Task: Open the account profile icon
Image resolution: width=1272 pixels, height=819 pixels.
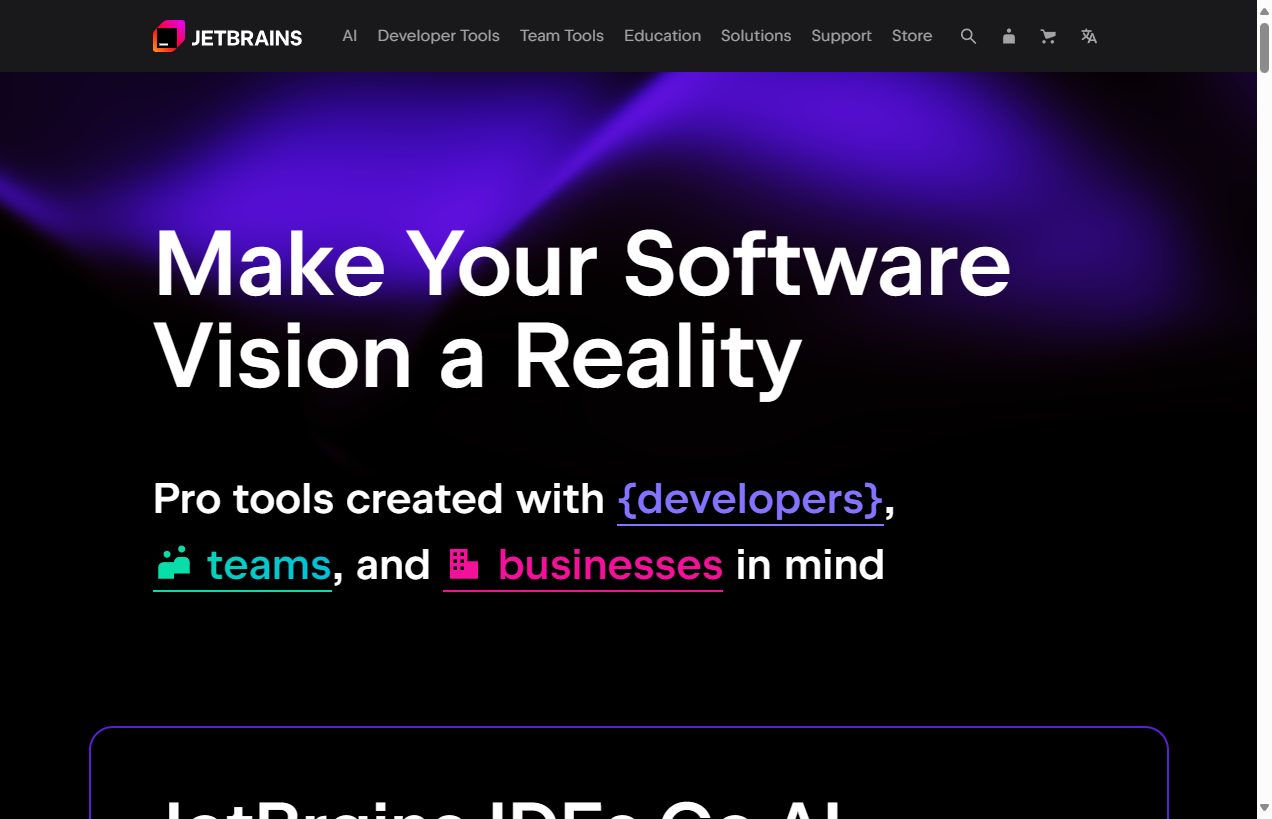Action: 1008,36
